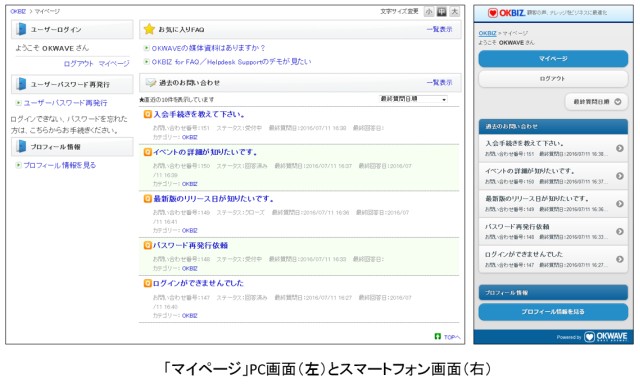
Task: Click the OKBIZ heart logo in smartphone header
Action: 493,13
